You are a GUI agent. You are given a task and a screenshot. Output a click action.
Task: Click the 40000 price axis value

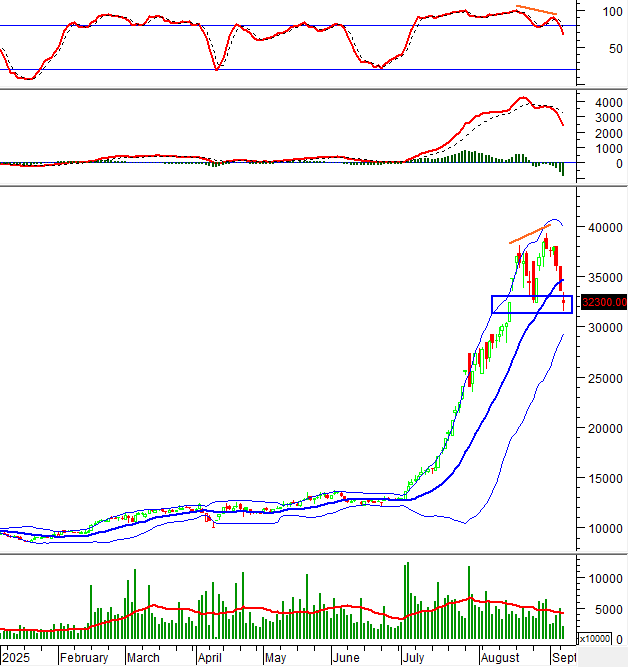pos(605,228)
